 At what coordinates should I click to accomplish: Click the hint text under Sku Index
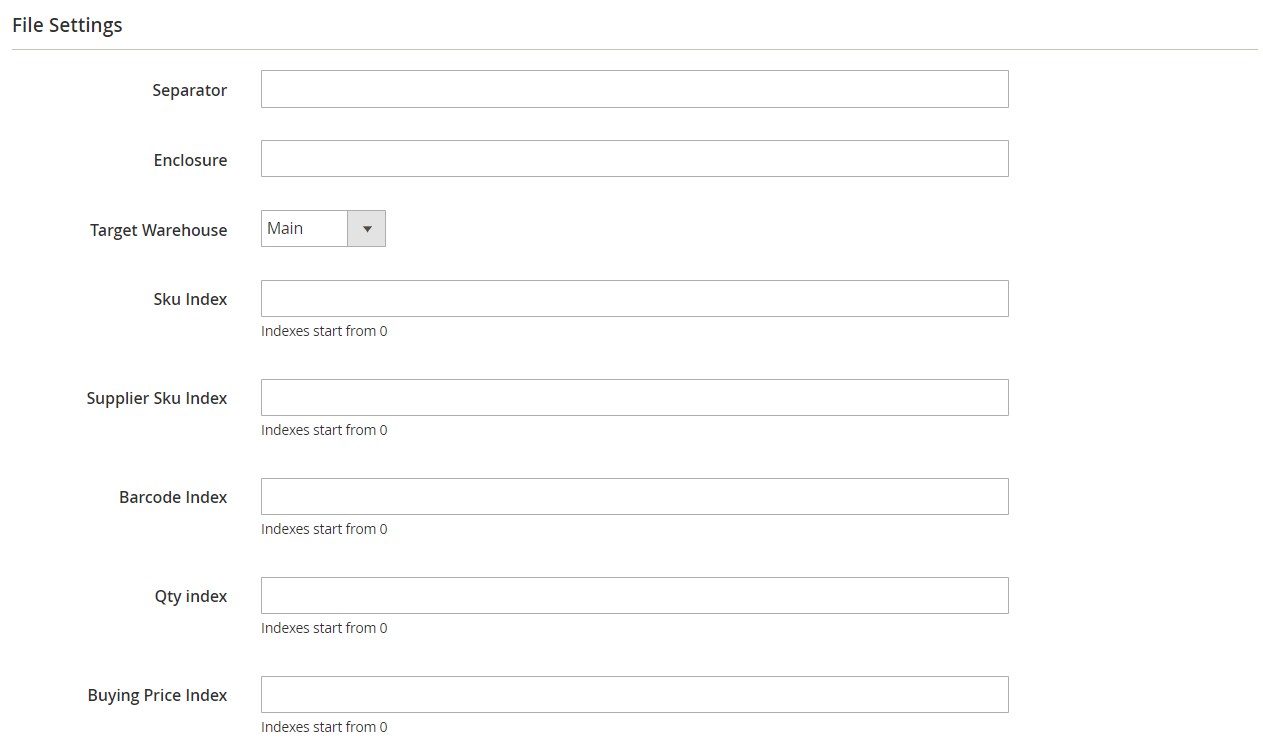[324, 331]
